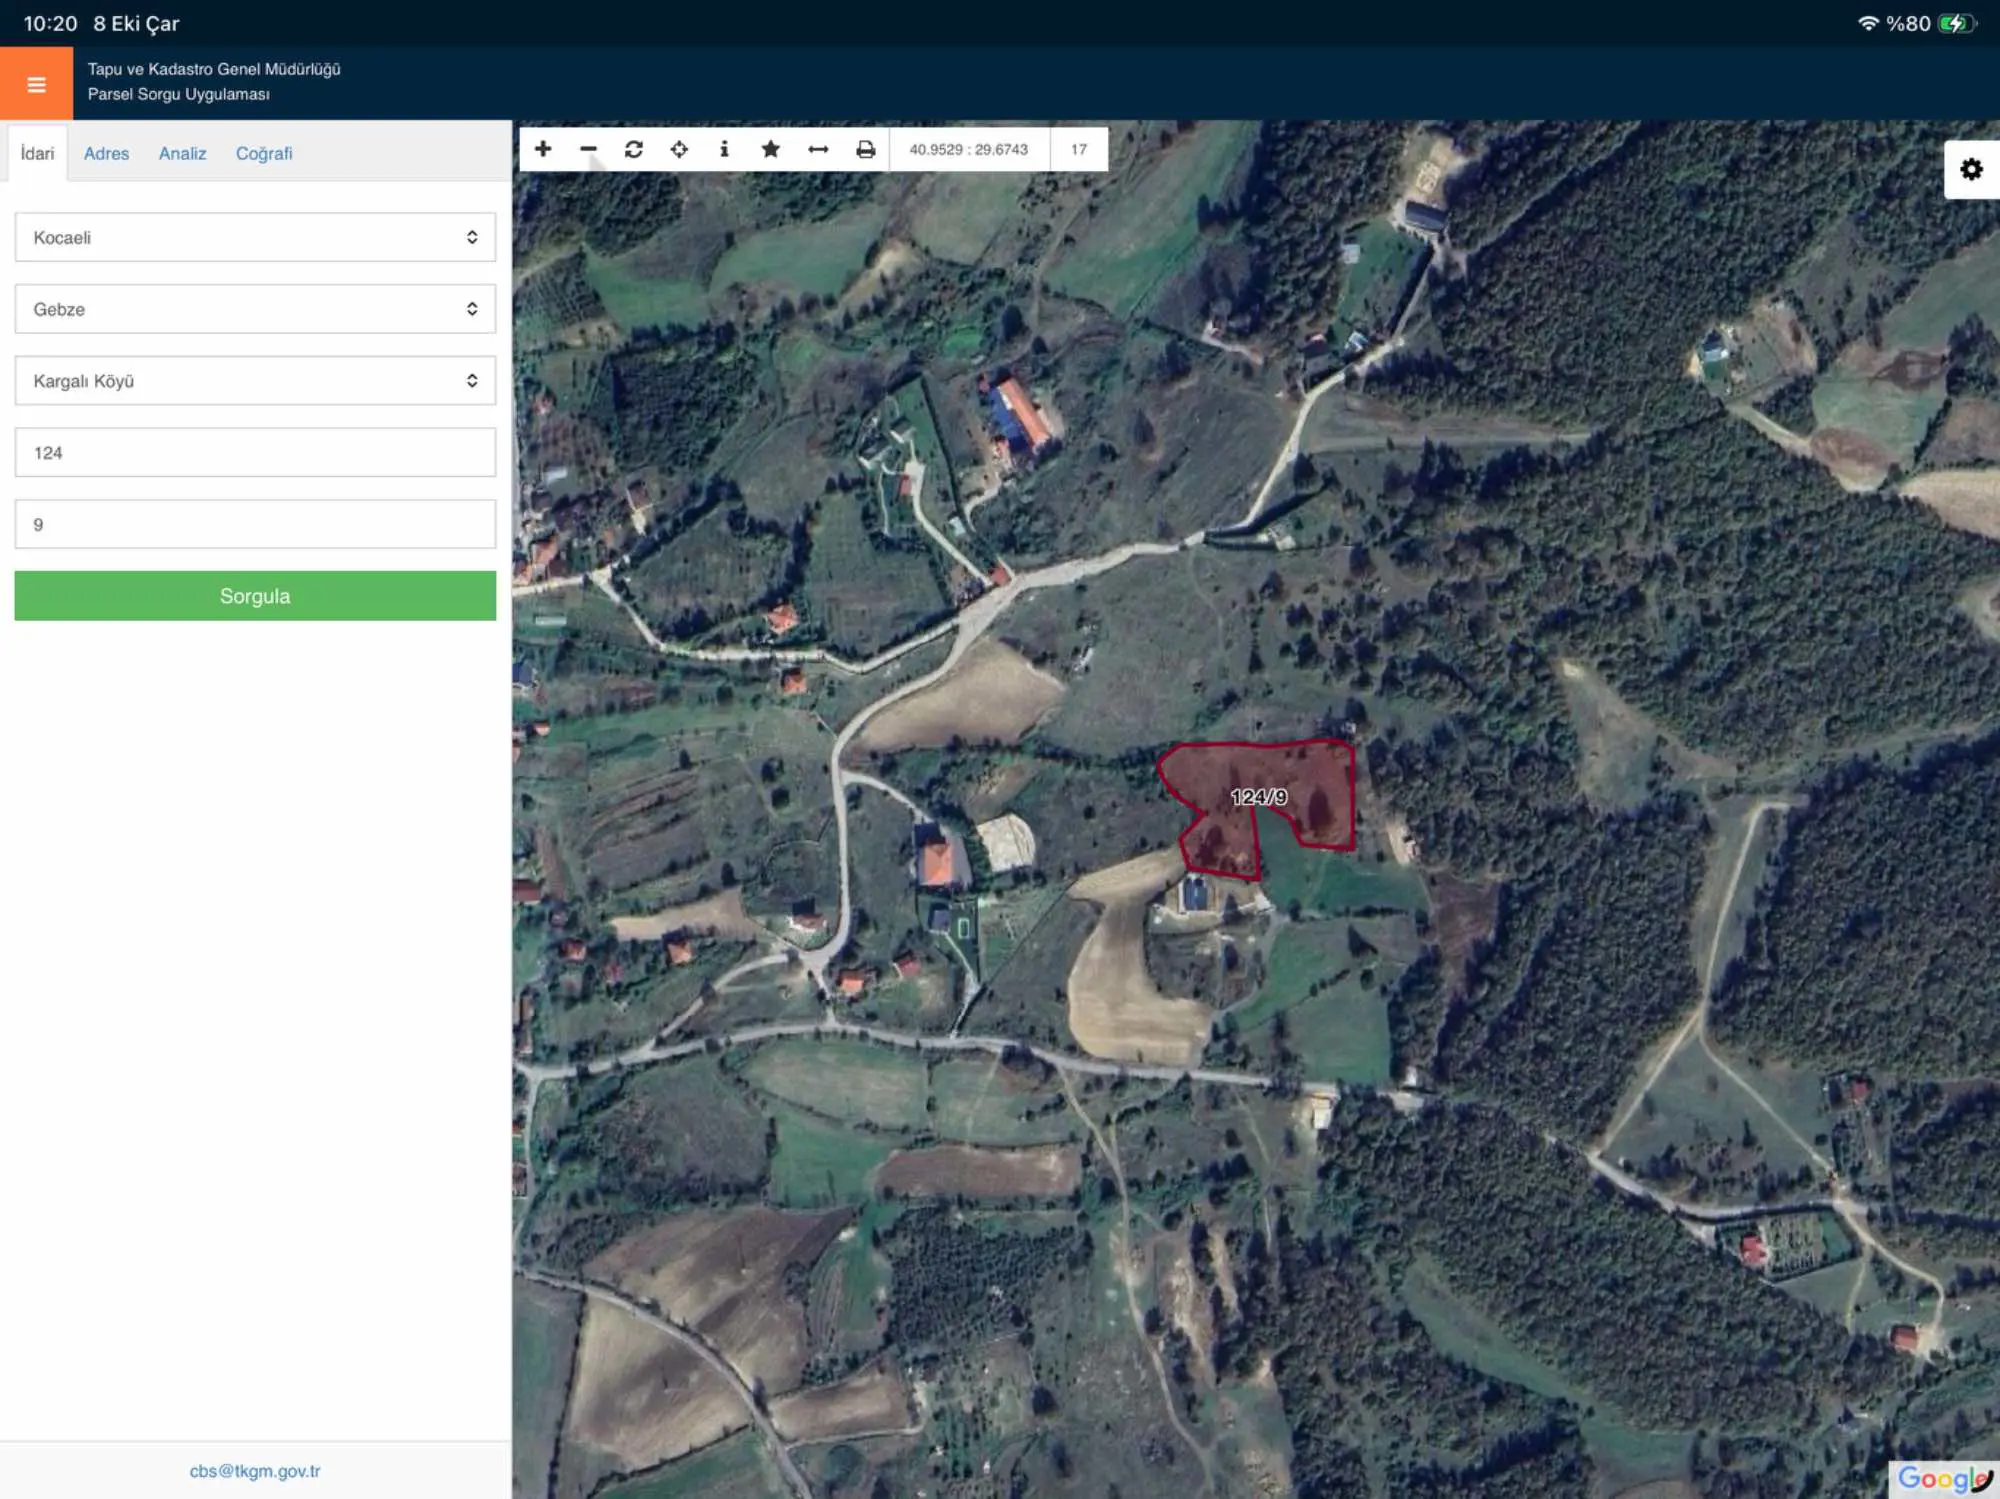
Task: Open the cbs@tkgm.gov.tr email link
Action: (x=255, y=1471)
